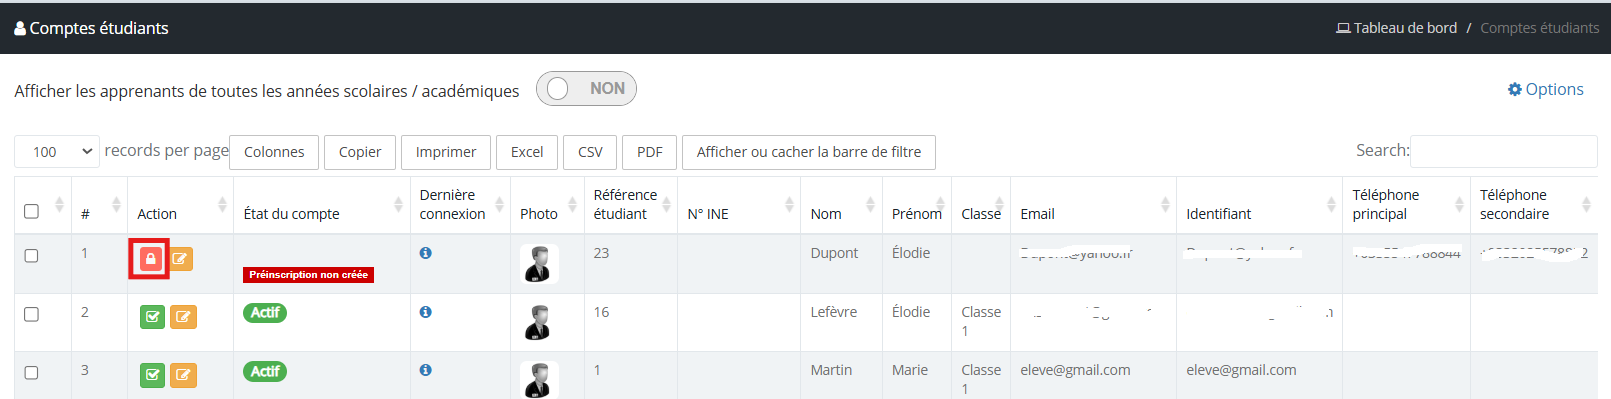Screen dimensions: 1611x399
Task: Tick the select-all checkbox in table header
Action: [31, 211]
